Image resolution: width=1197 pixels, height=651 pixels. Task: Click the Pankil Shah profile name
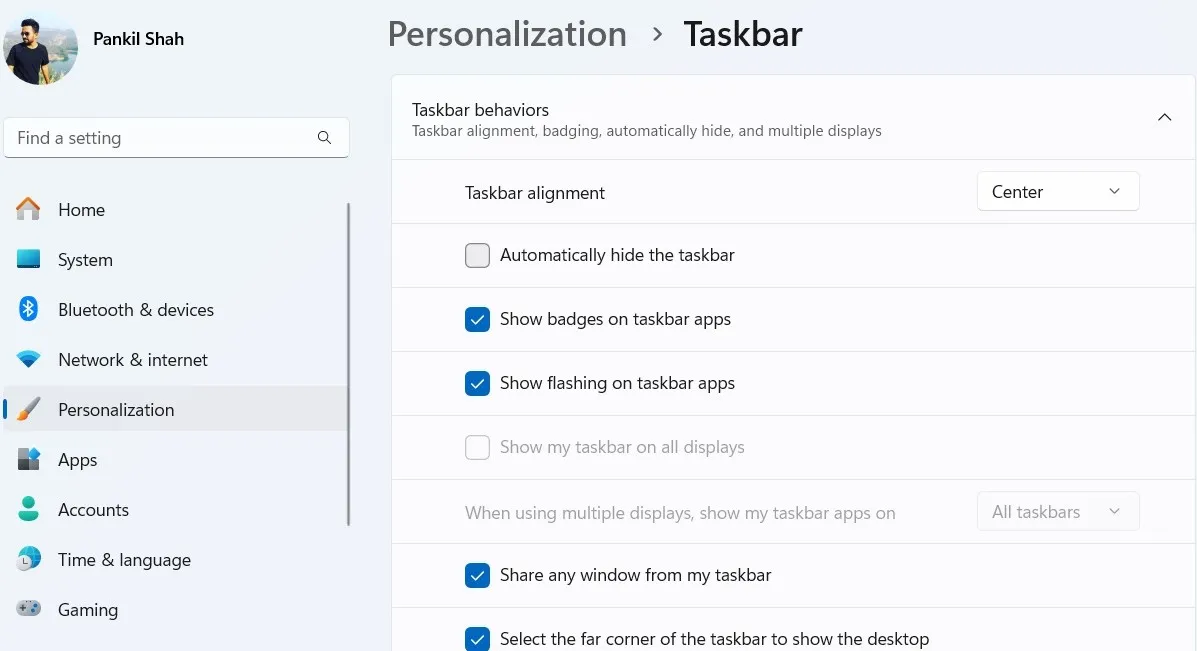(138, 38)
